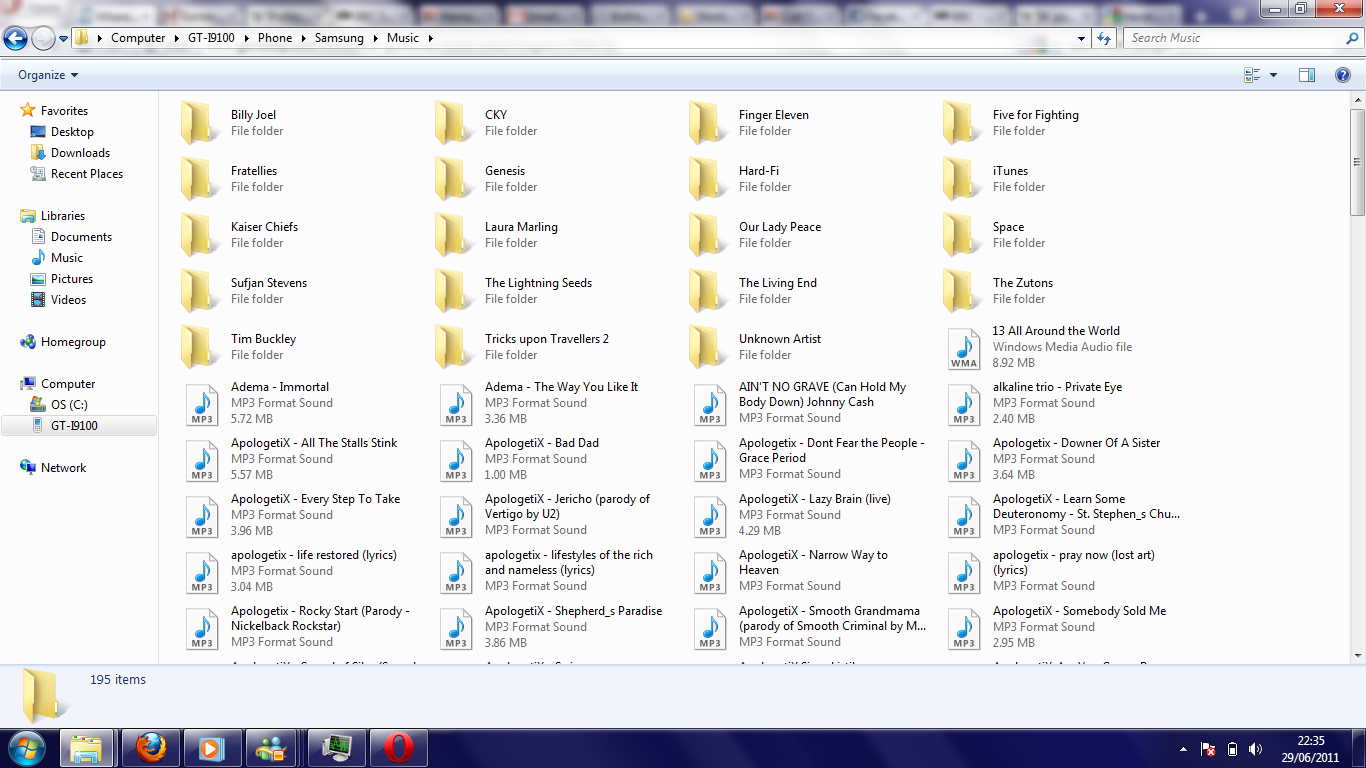Click the change view icon
The width and height of the screenshot is (1366, 768).
pyautogui.click(x=1252, y=75)
